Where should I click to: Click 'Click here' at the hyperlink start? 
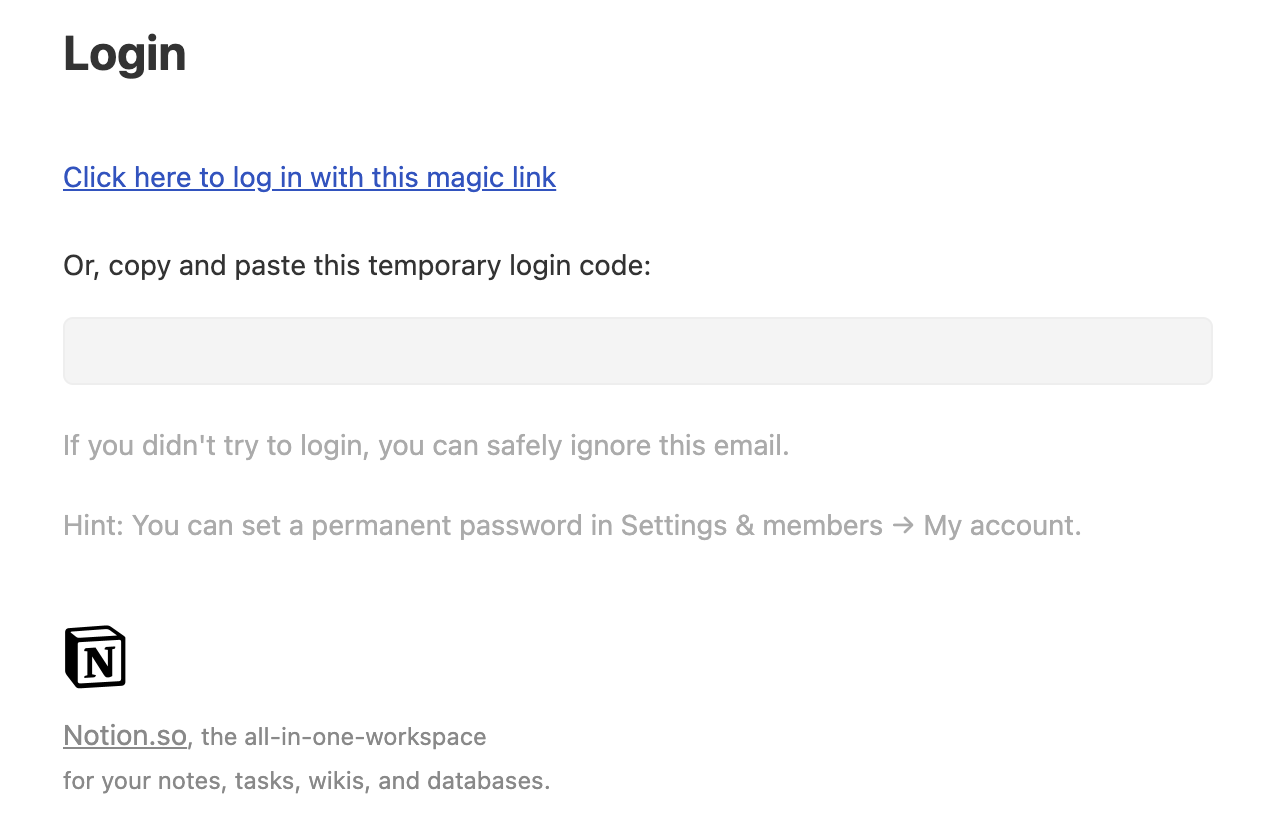(x=128, y=178)
